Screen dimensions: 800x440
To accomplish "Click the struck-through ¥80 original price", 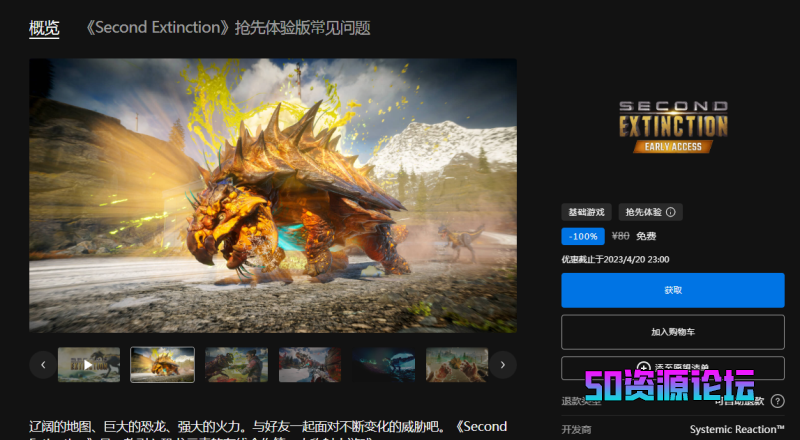I will (x=620, y=236).
